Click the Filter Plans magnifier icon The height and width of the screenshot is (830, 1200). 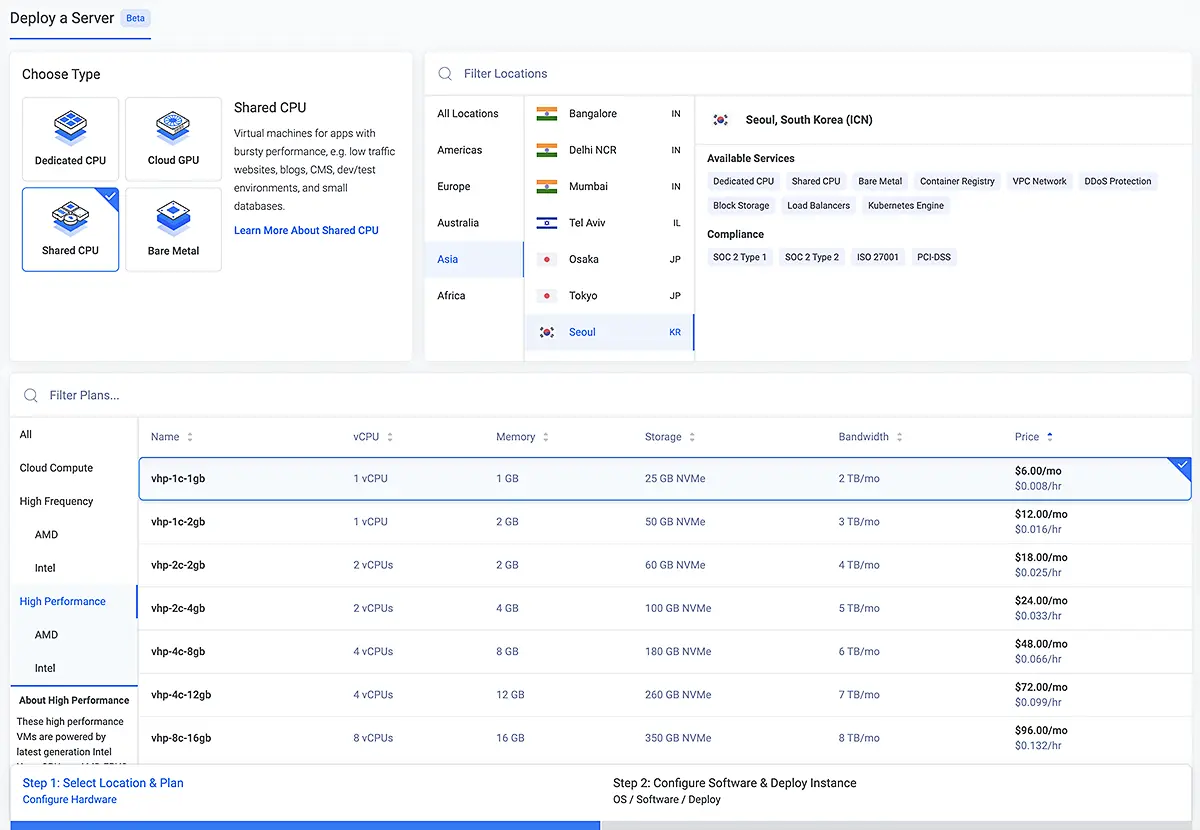coord(31,396)
